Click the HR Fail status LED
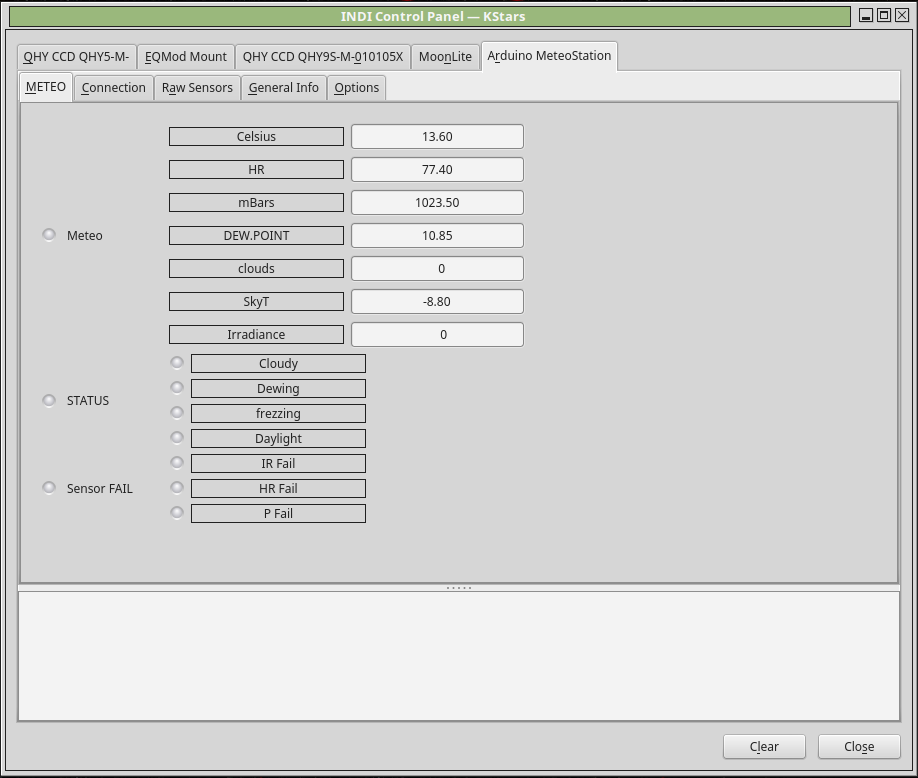 tap(177, 488)
